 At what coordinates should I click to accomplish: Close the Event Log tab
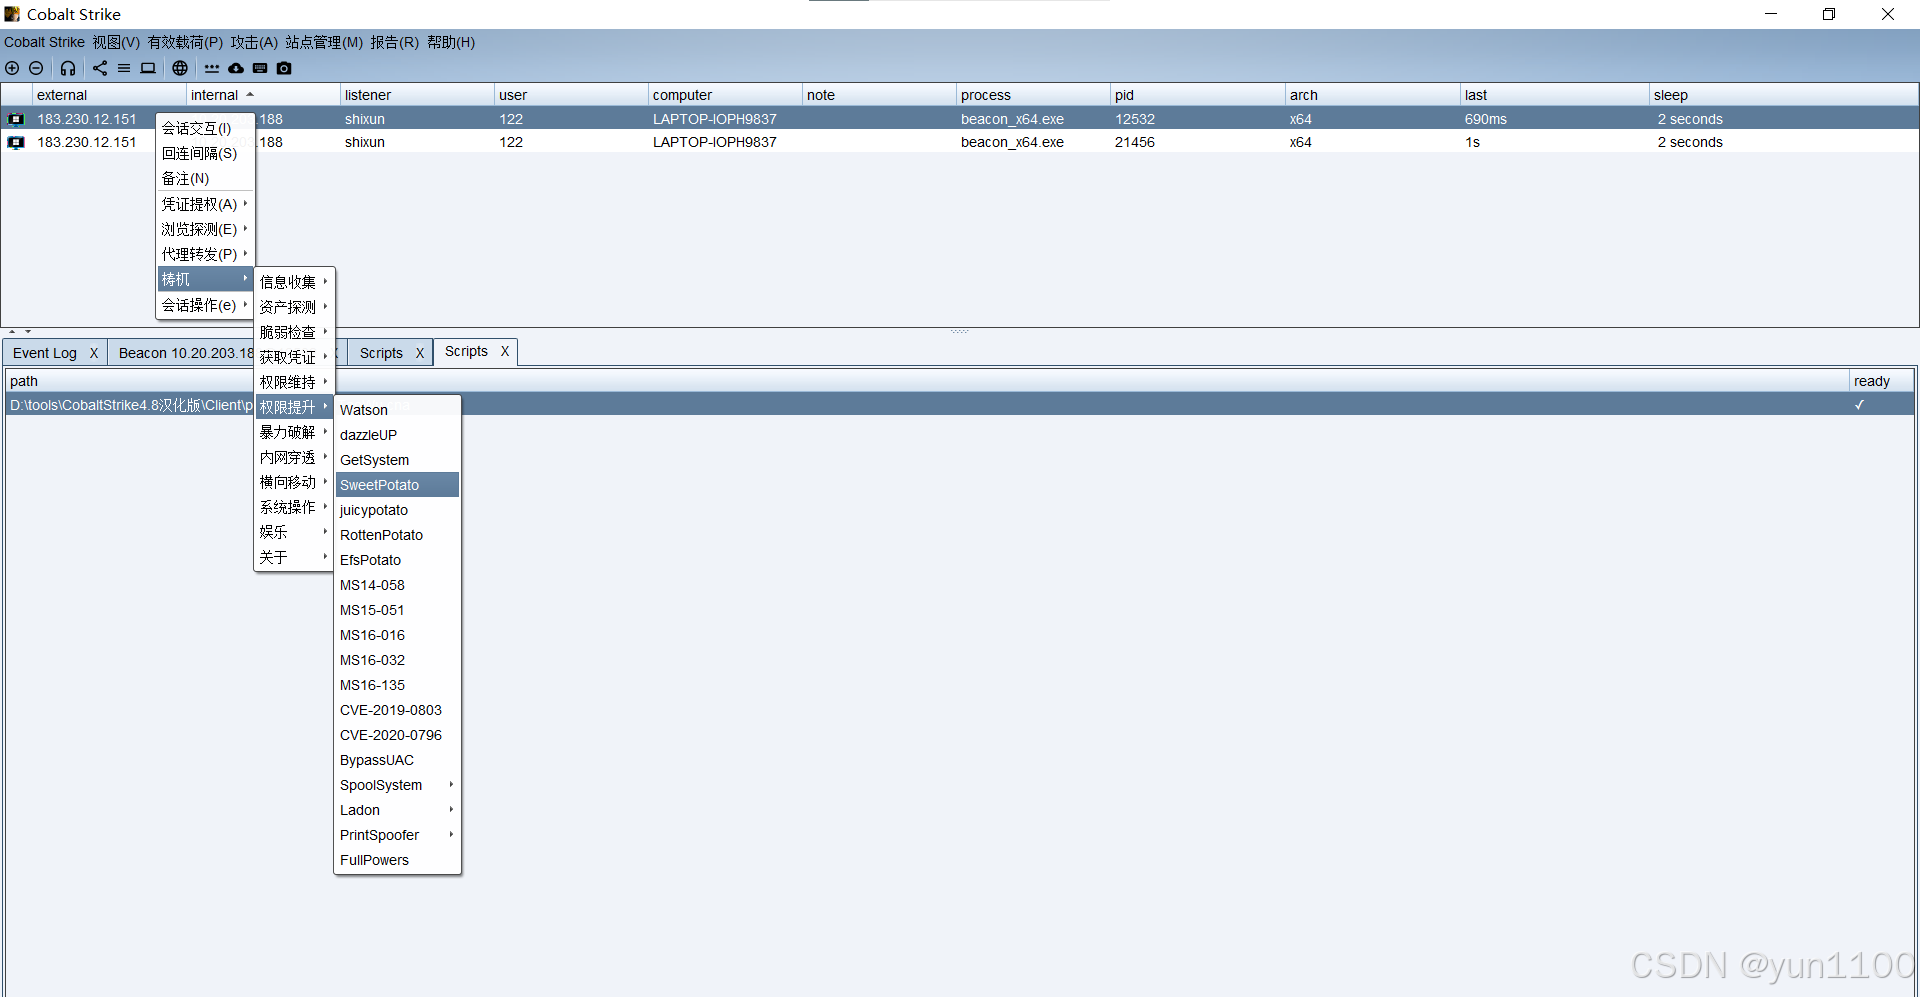pos(94,353)
